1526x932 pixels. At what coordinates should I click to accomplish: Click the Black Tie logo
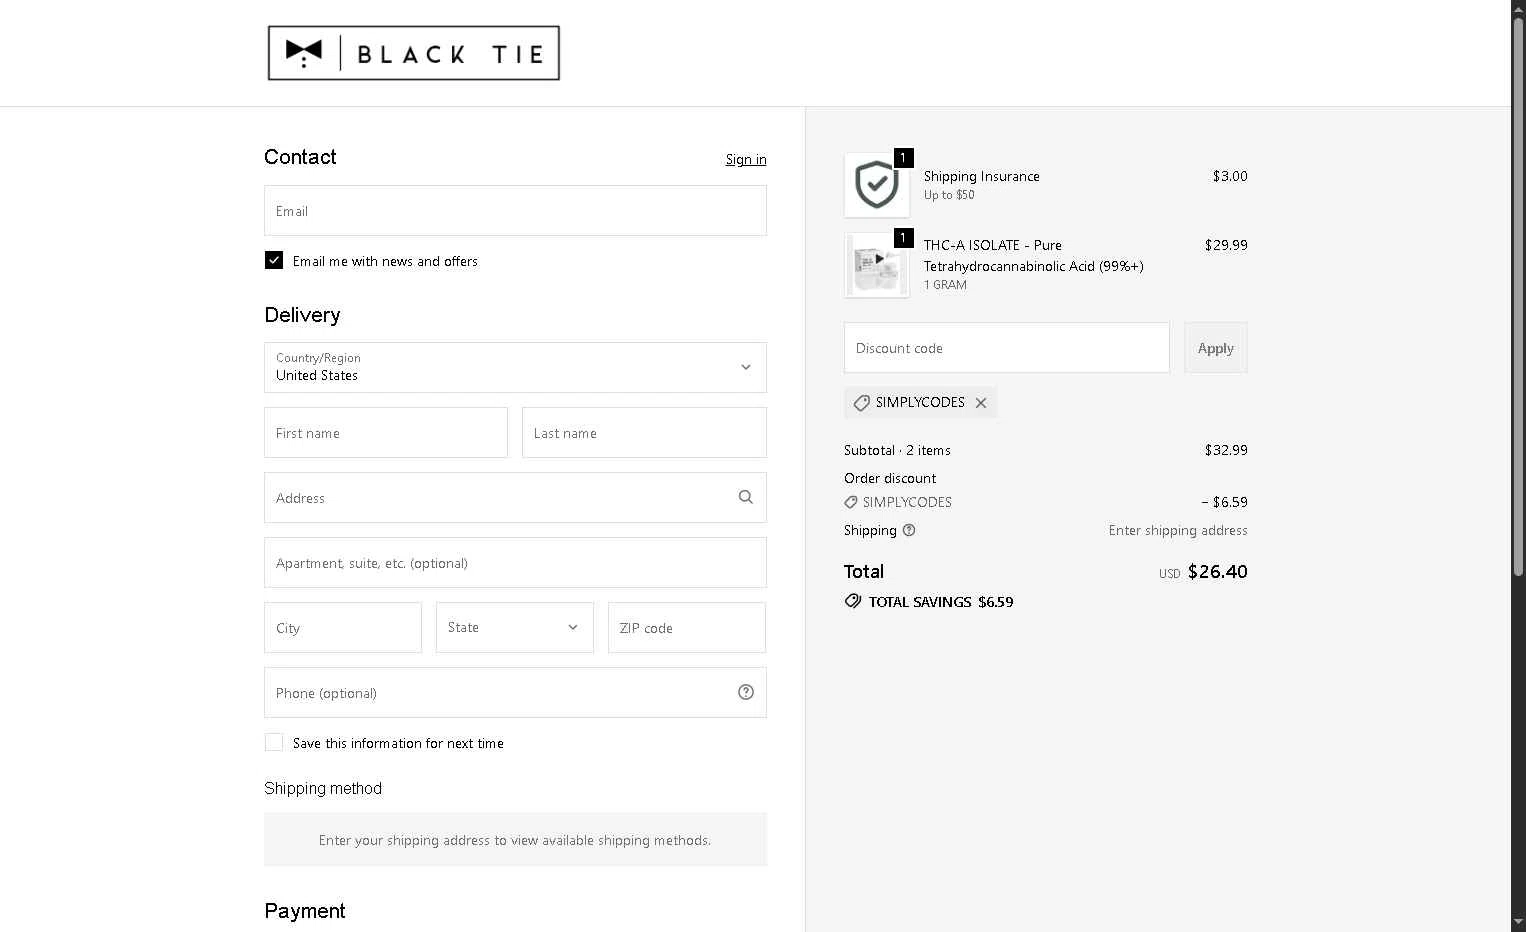(x=414, y=53)
